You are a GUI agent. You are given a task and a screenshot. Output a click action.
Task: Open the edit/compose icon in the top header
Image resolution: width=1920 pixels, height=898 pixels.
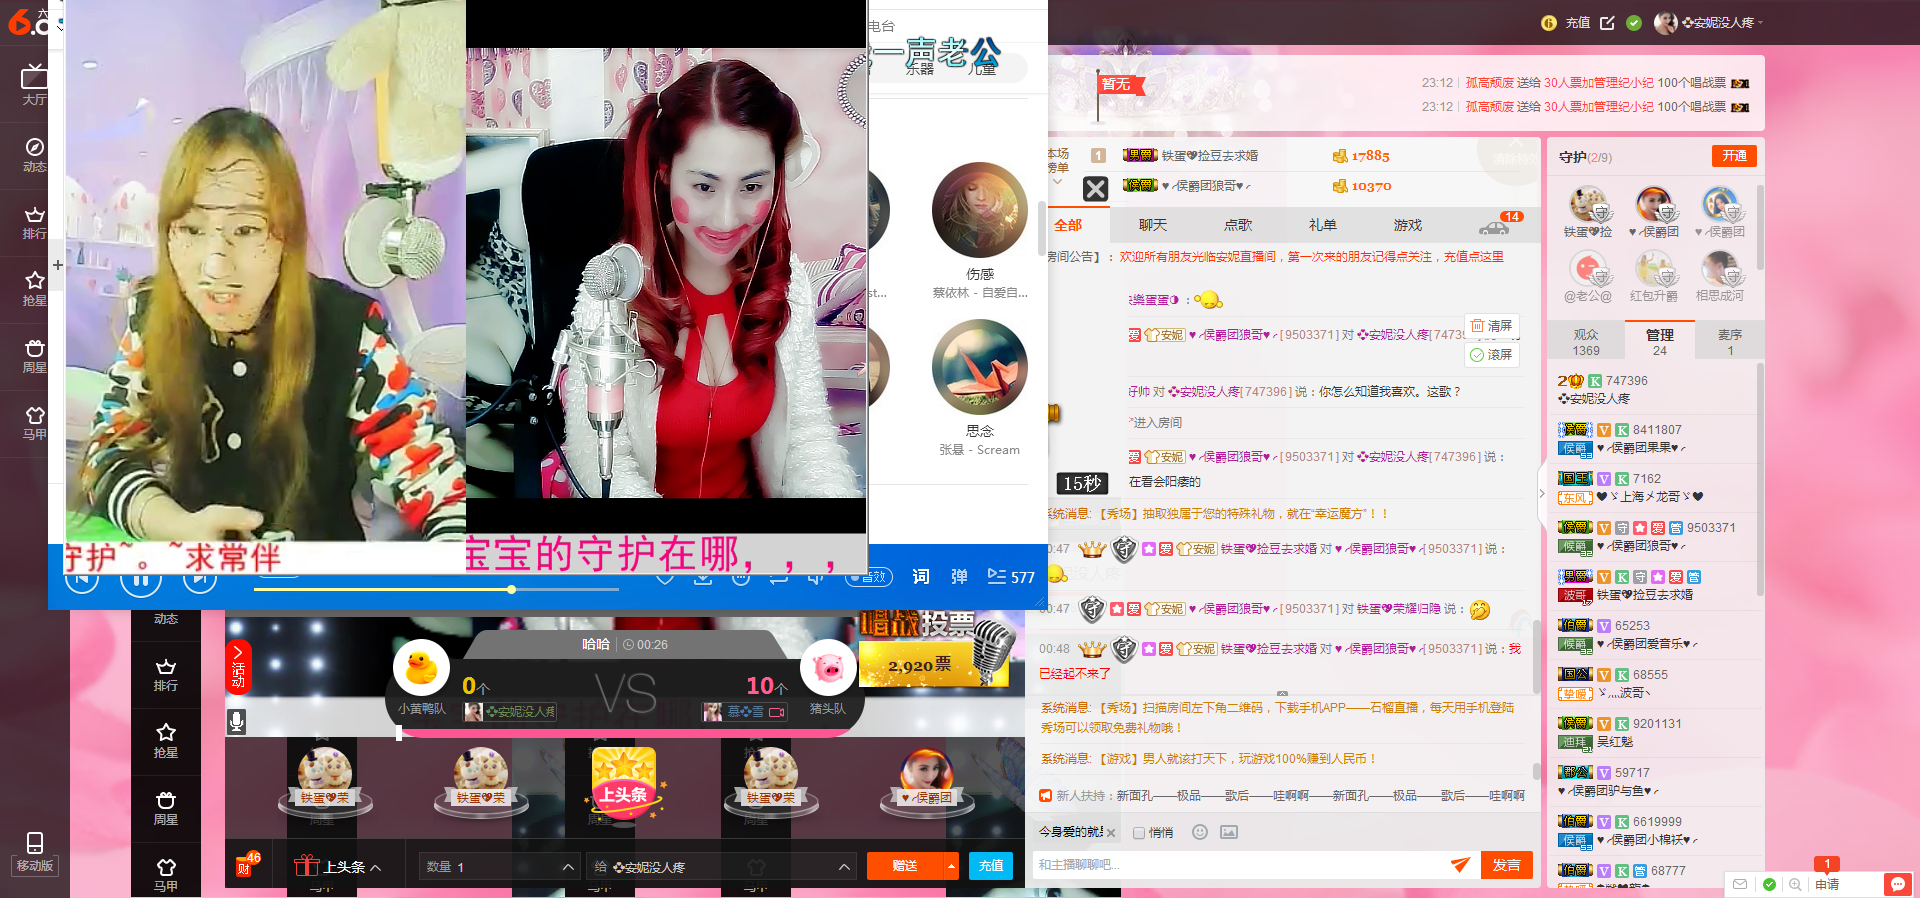point(1607,22)
